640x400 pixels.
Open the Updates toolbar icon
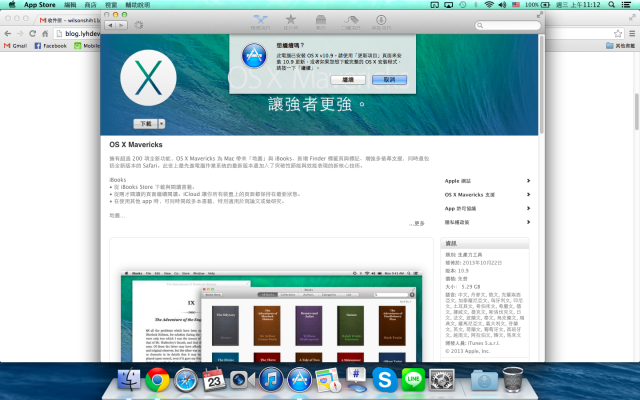tap(381, 22)
